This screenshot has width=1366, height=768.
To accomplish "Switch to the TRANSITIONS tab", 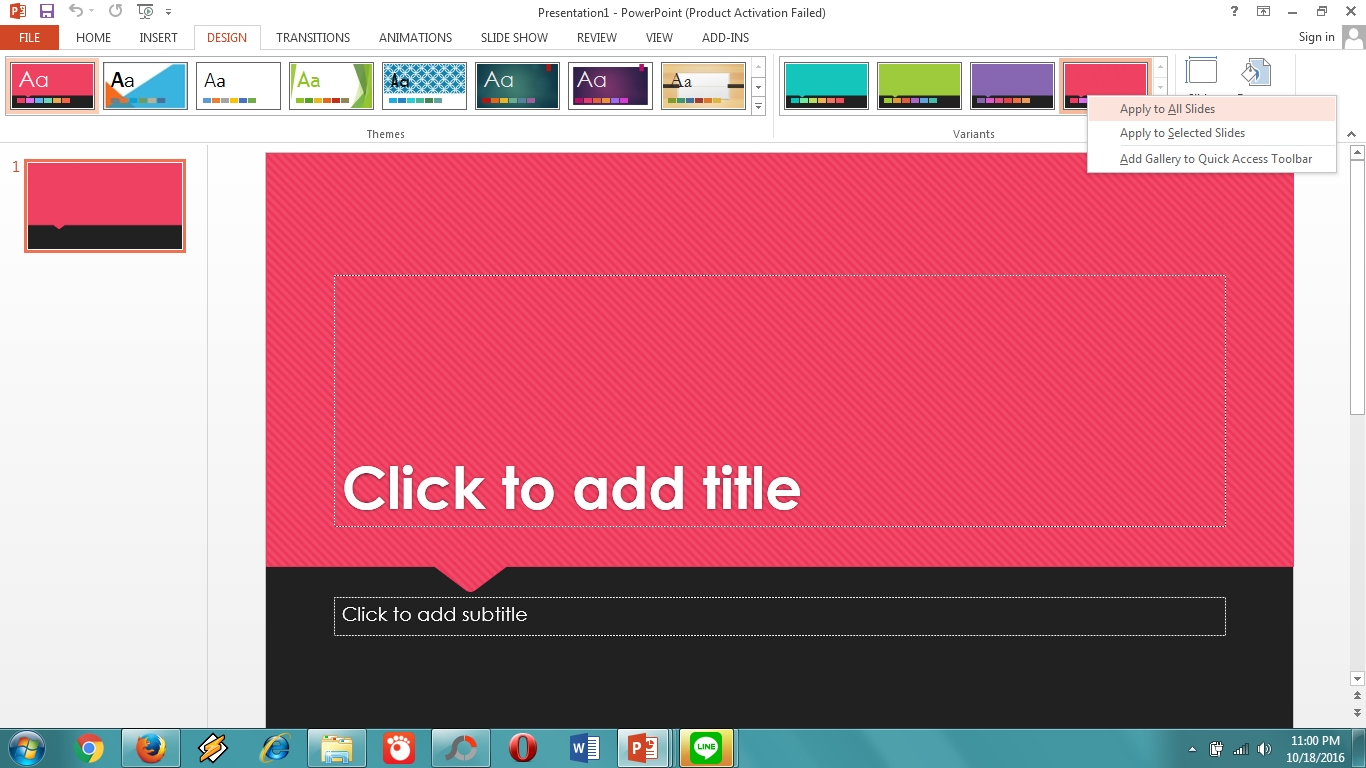I will coord(313,38).
